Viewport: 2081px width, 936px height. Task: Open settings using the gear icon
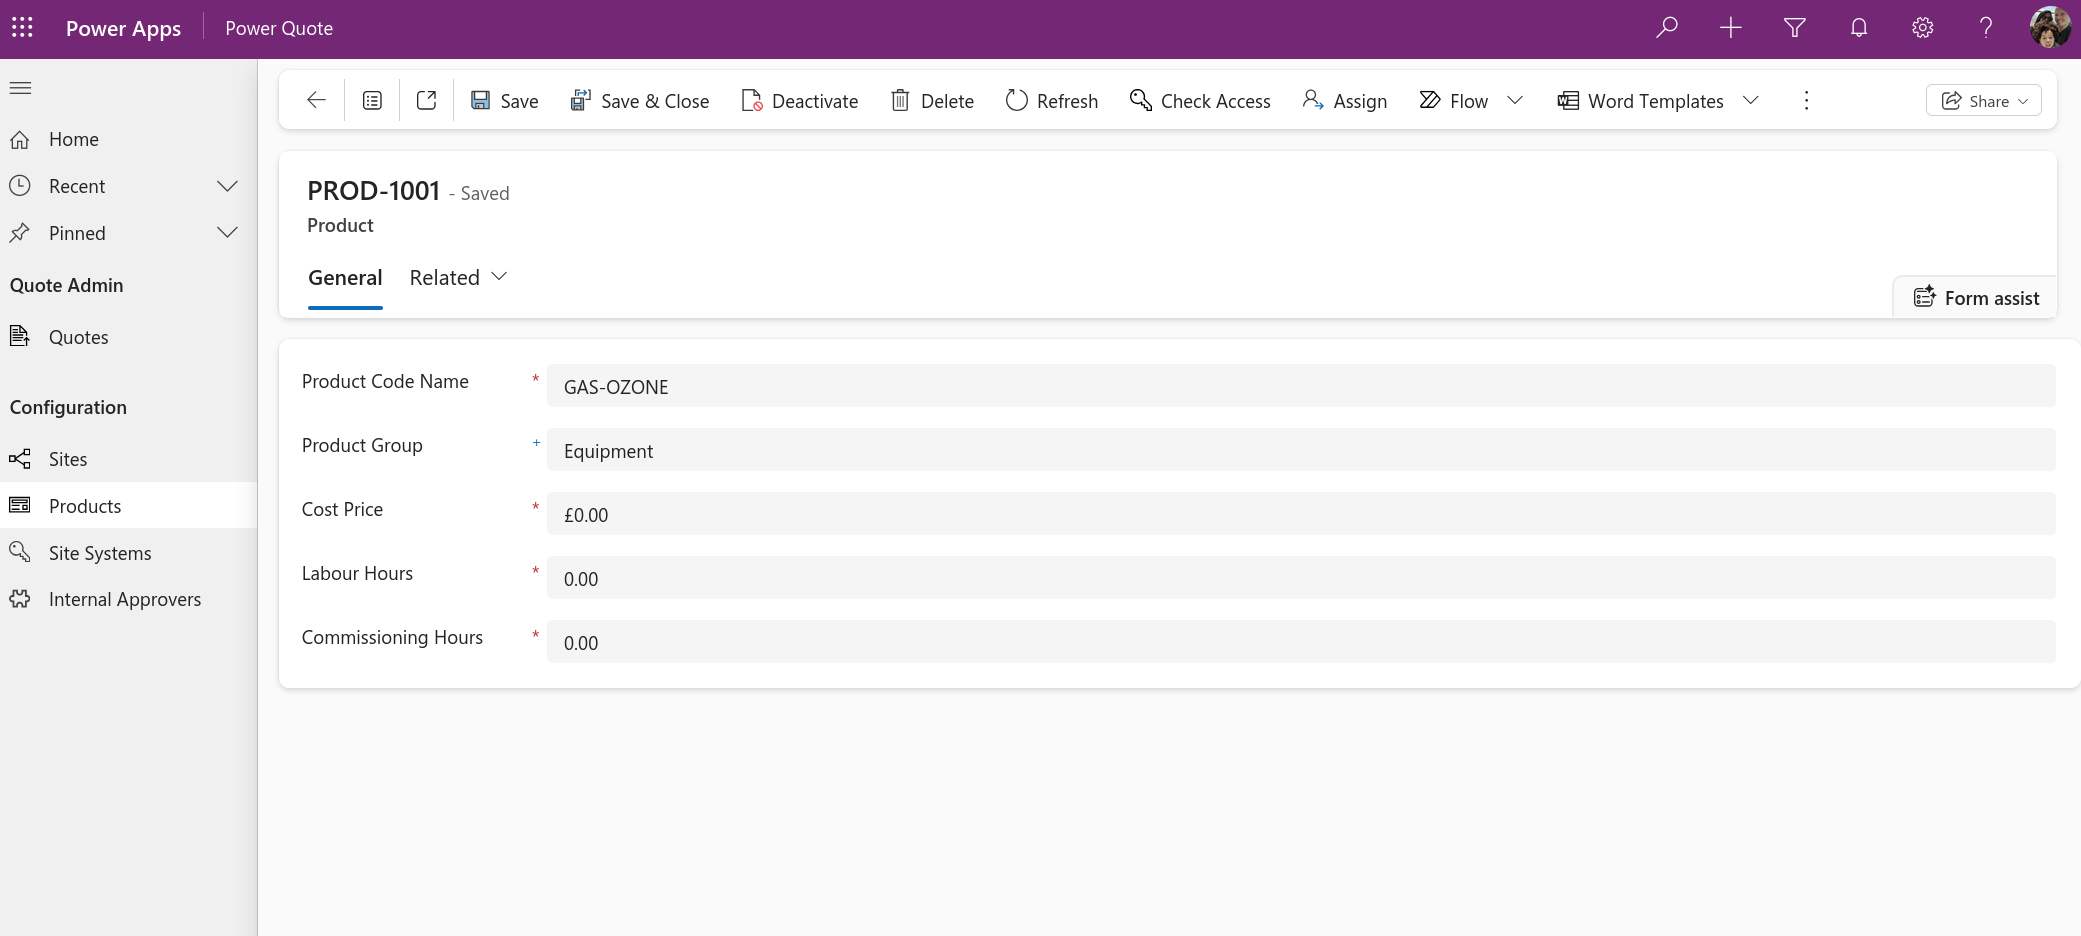[1922, 27]
